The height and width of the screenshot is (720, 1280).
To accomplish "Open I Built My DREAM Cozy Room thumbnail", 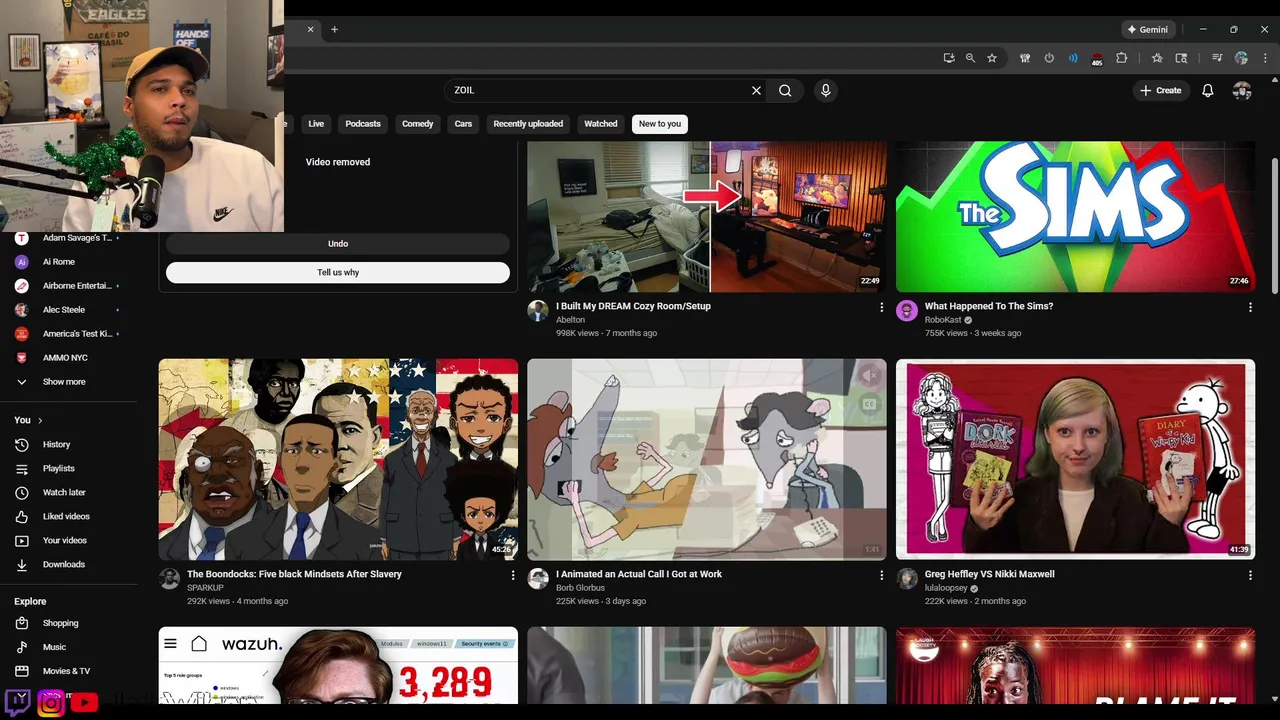I will [707, 216].
